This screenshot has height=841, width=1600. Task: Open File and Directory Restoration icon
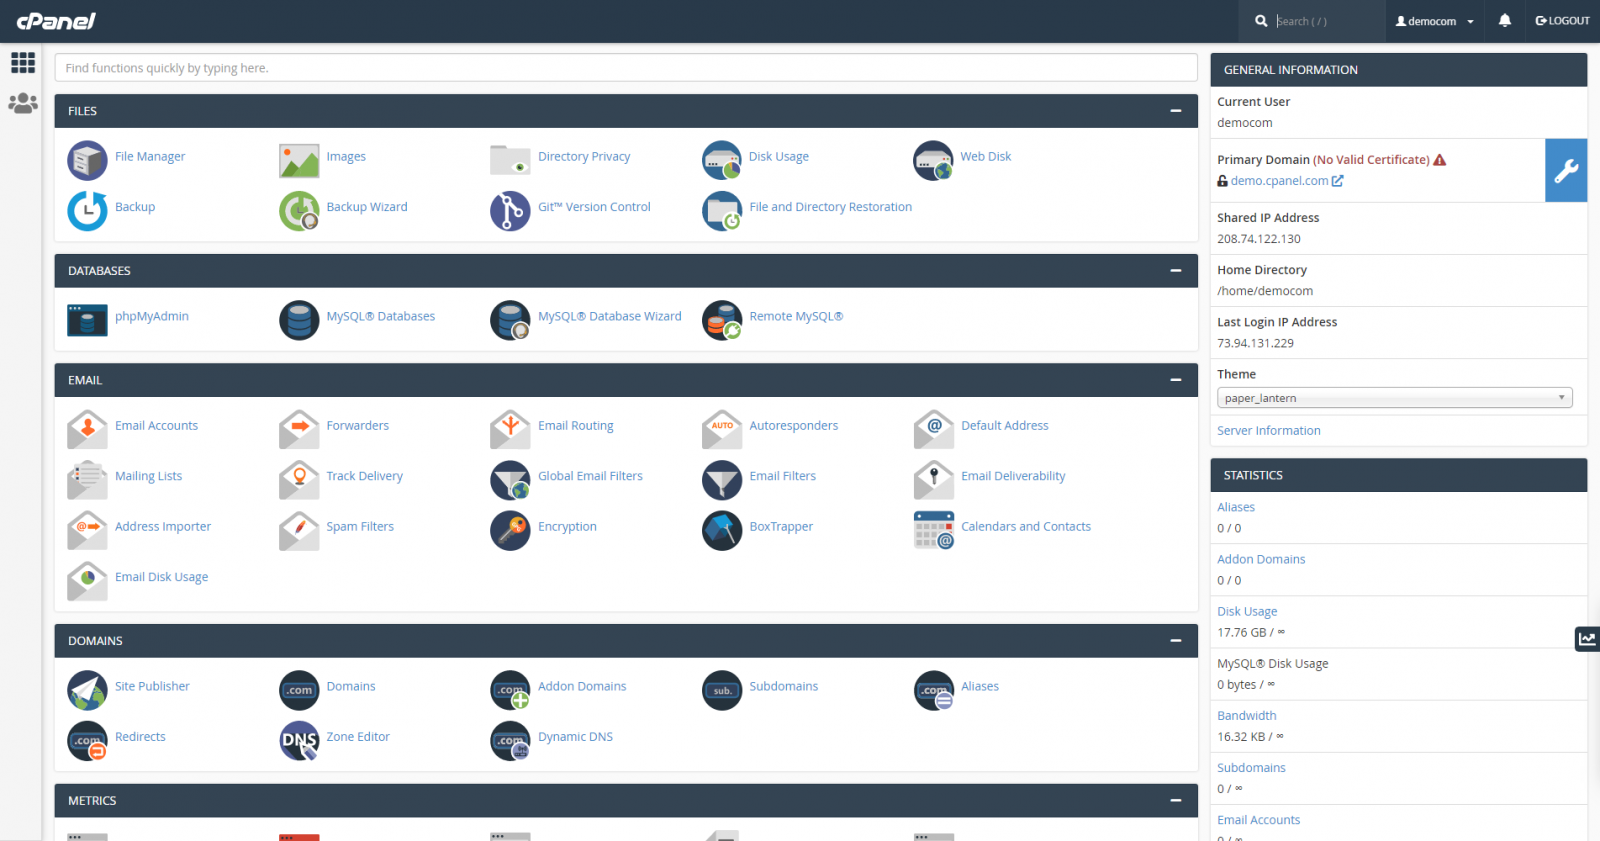coord(722,210)
